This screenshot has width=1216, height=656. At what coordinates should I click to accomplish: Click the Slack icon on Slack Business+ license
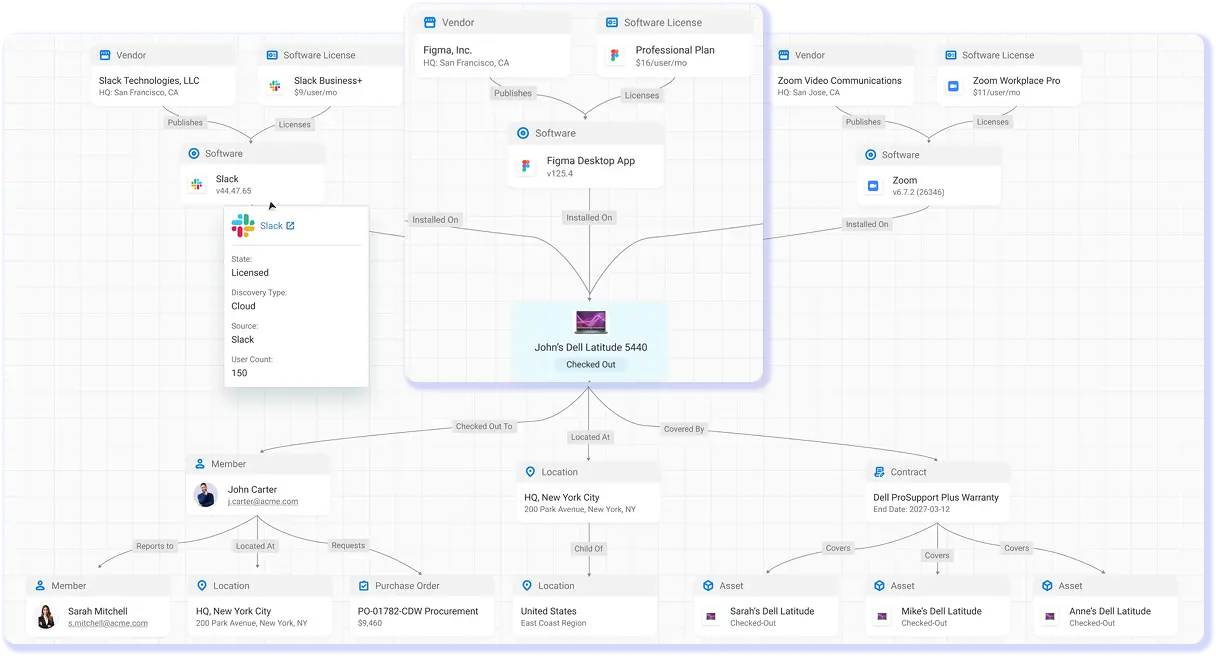point(275,86)
